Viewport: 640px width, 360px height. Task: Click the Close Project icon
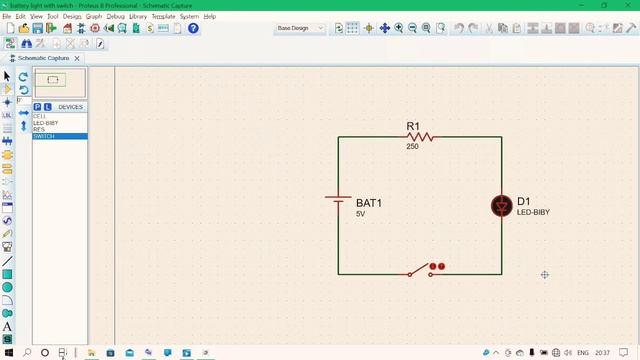51,28
